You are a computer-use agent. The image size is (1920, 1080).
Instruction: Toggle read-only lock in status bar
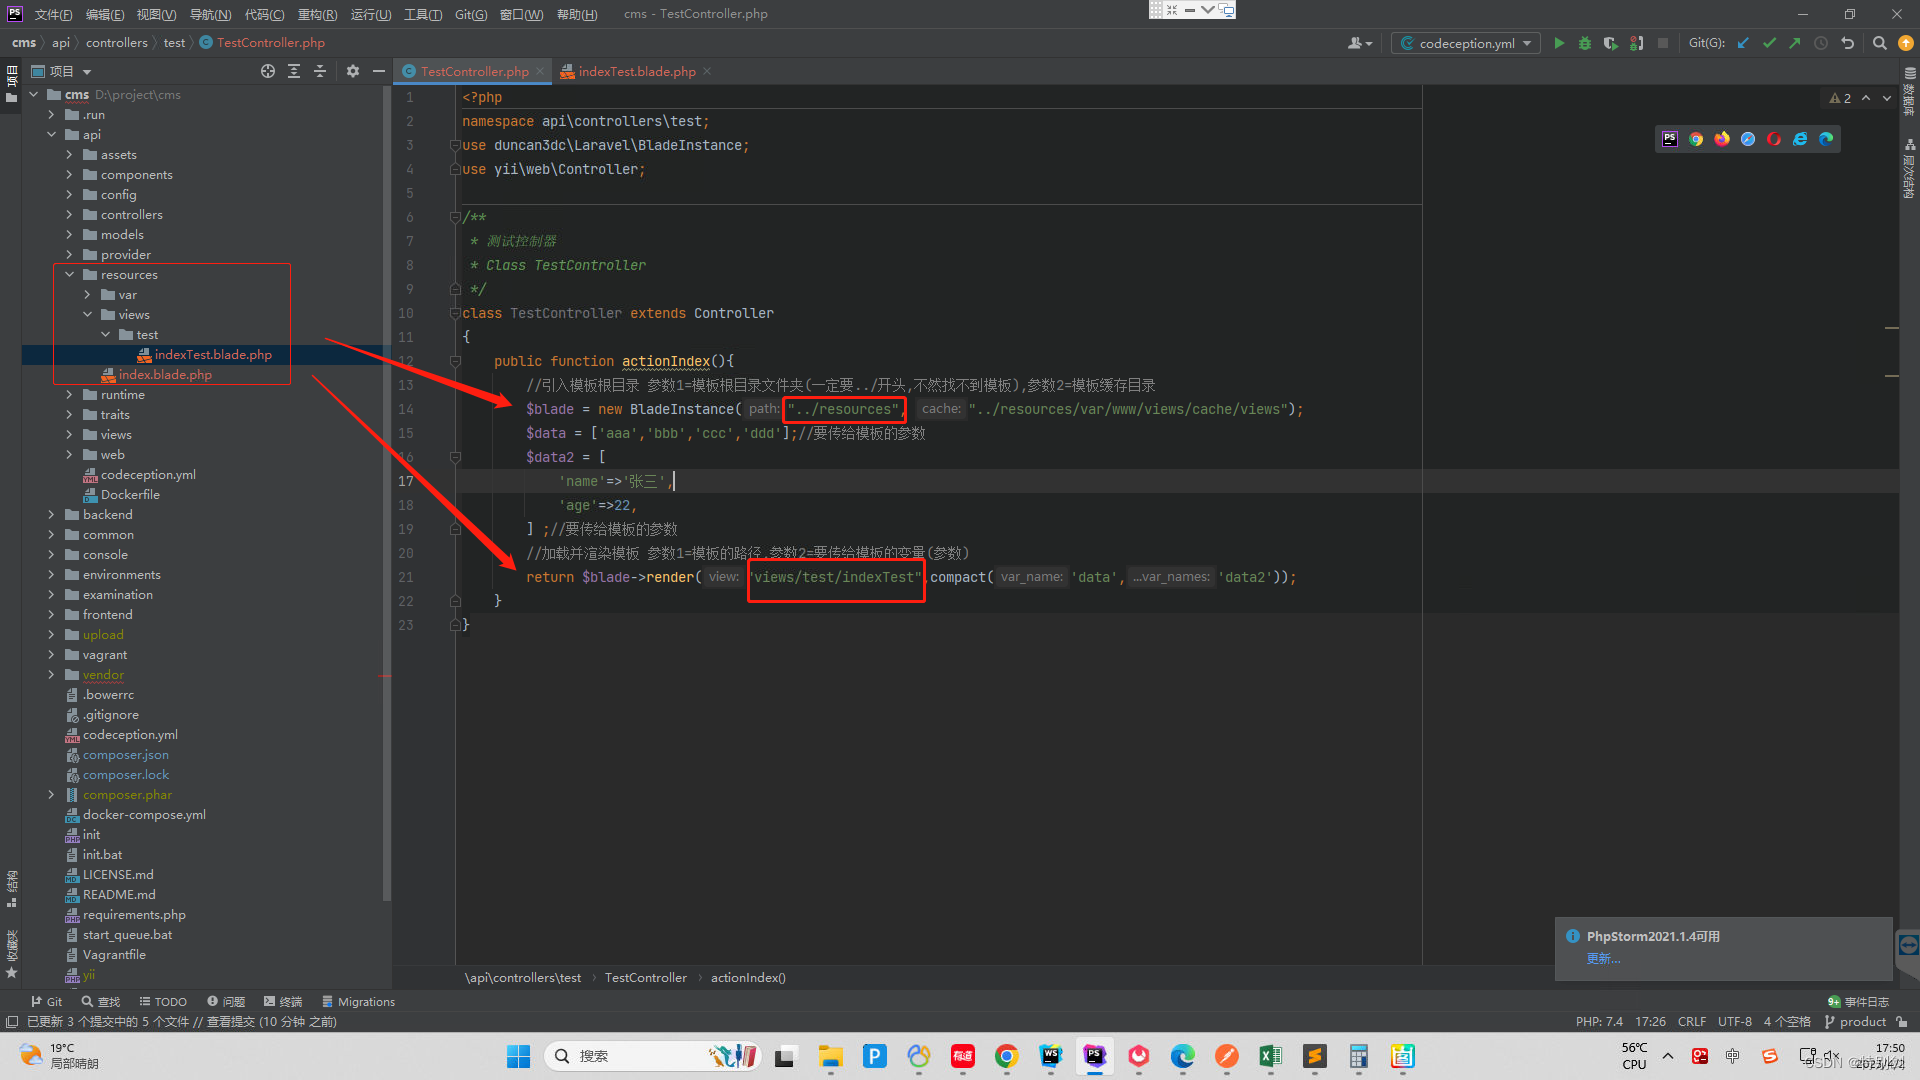click(1902, 1022)
